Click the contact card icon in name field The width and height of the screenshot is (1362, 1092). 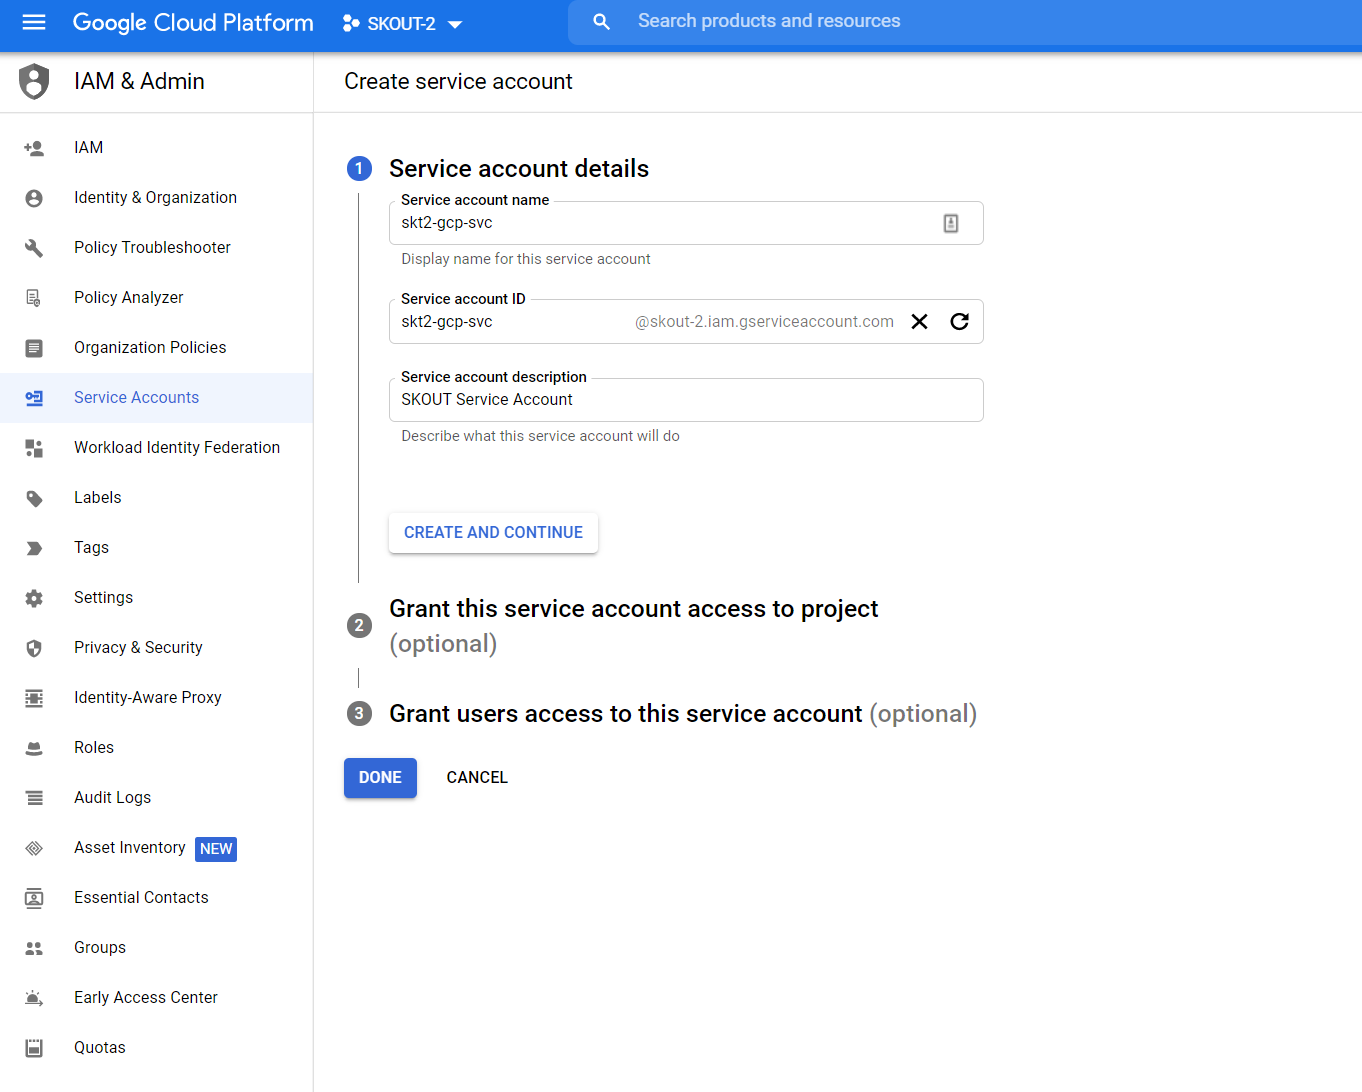951,223
